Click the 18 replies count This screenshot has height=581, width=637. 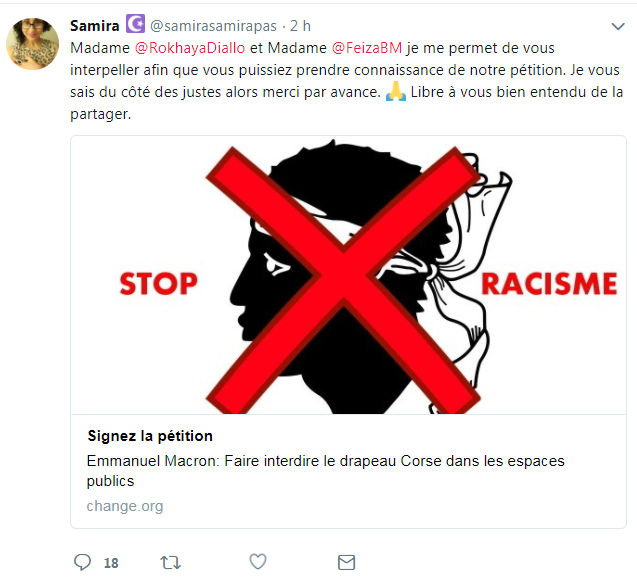(111, 563)
